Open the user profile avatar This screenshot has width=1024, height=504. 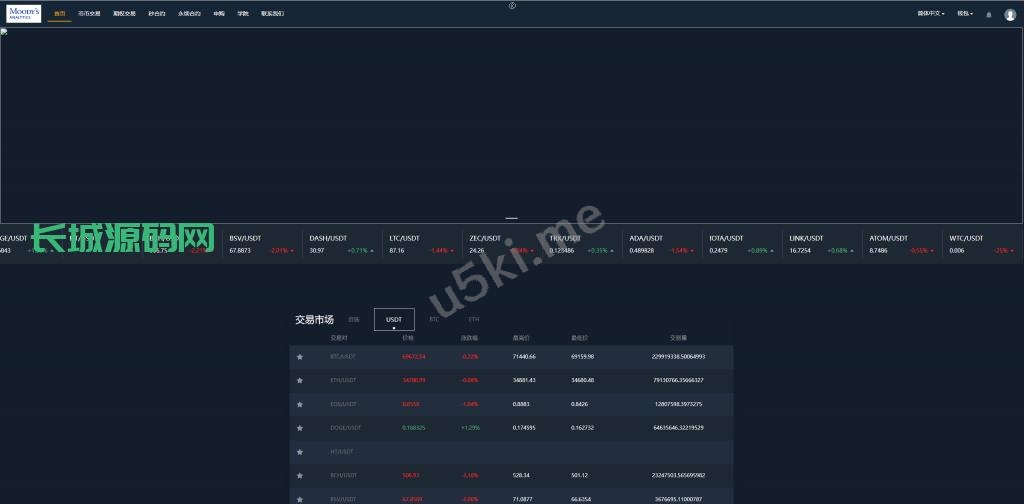pos(1009,14)
